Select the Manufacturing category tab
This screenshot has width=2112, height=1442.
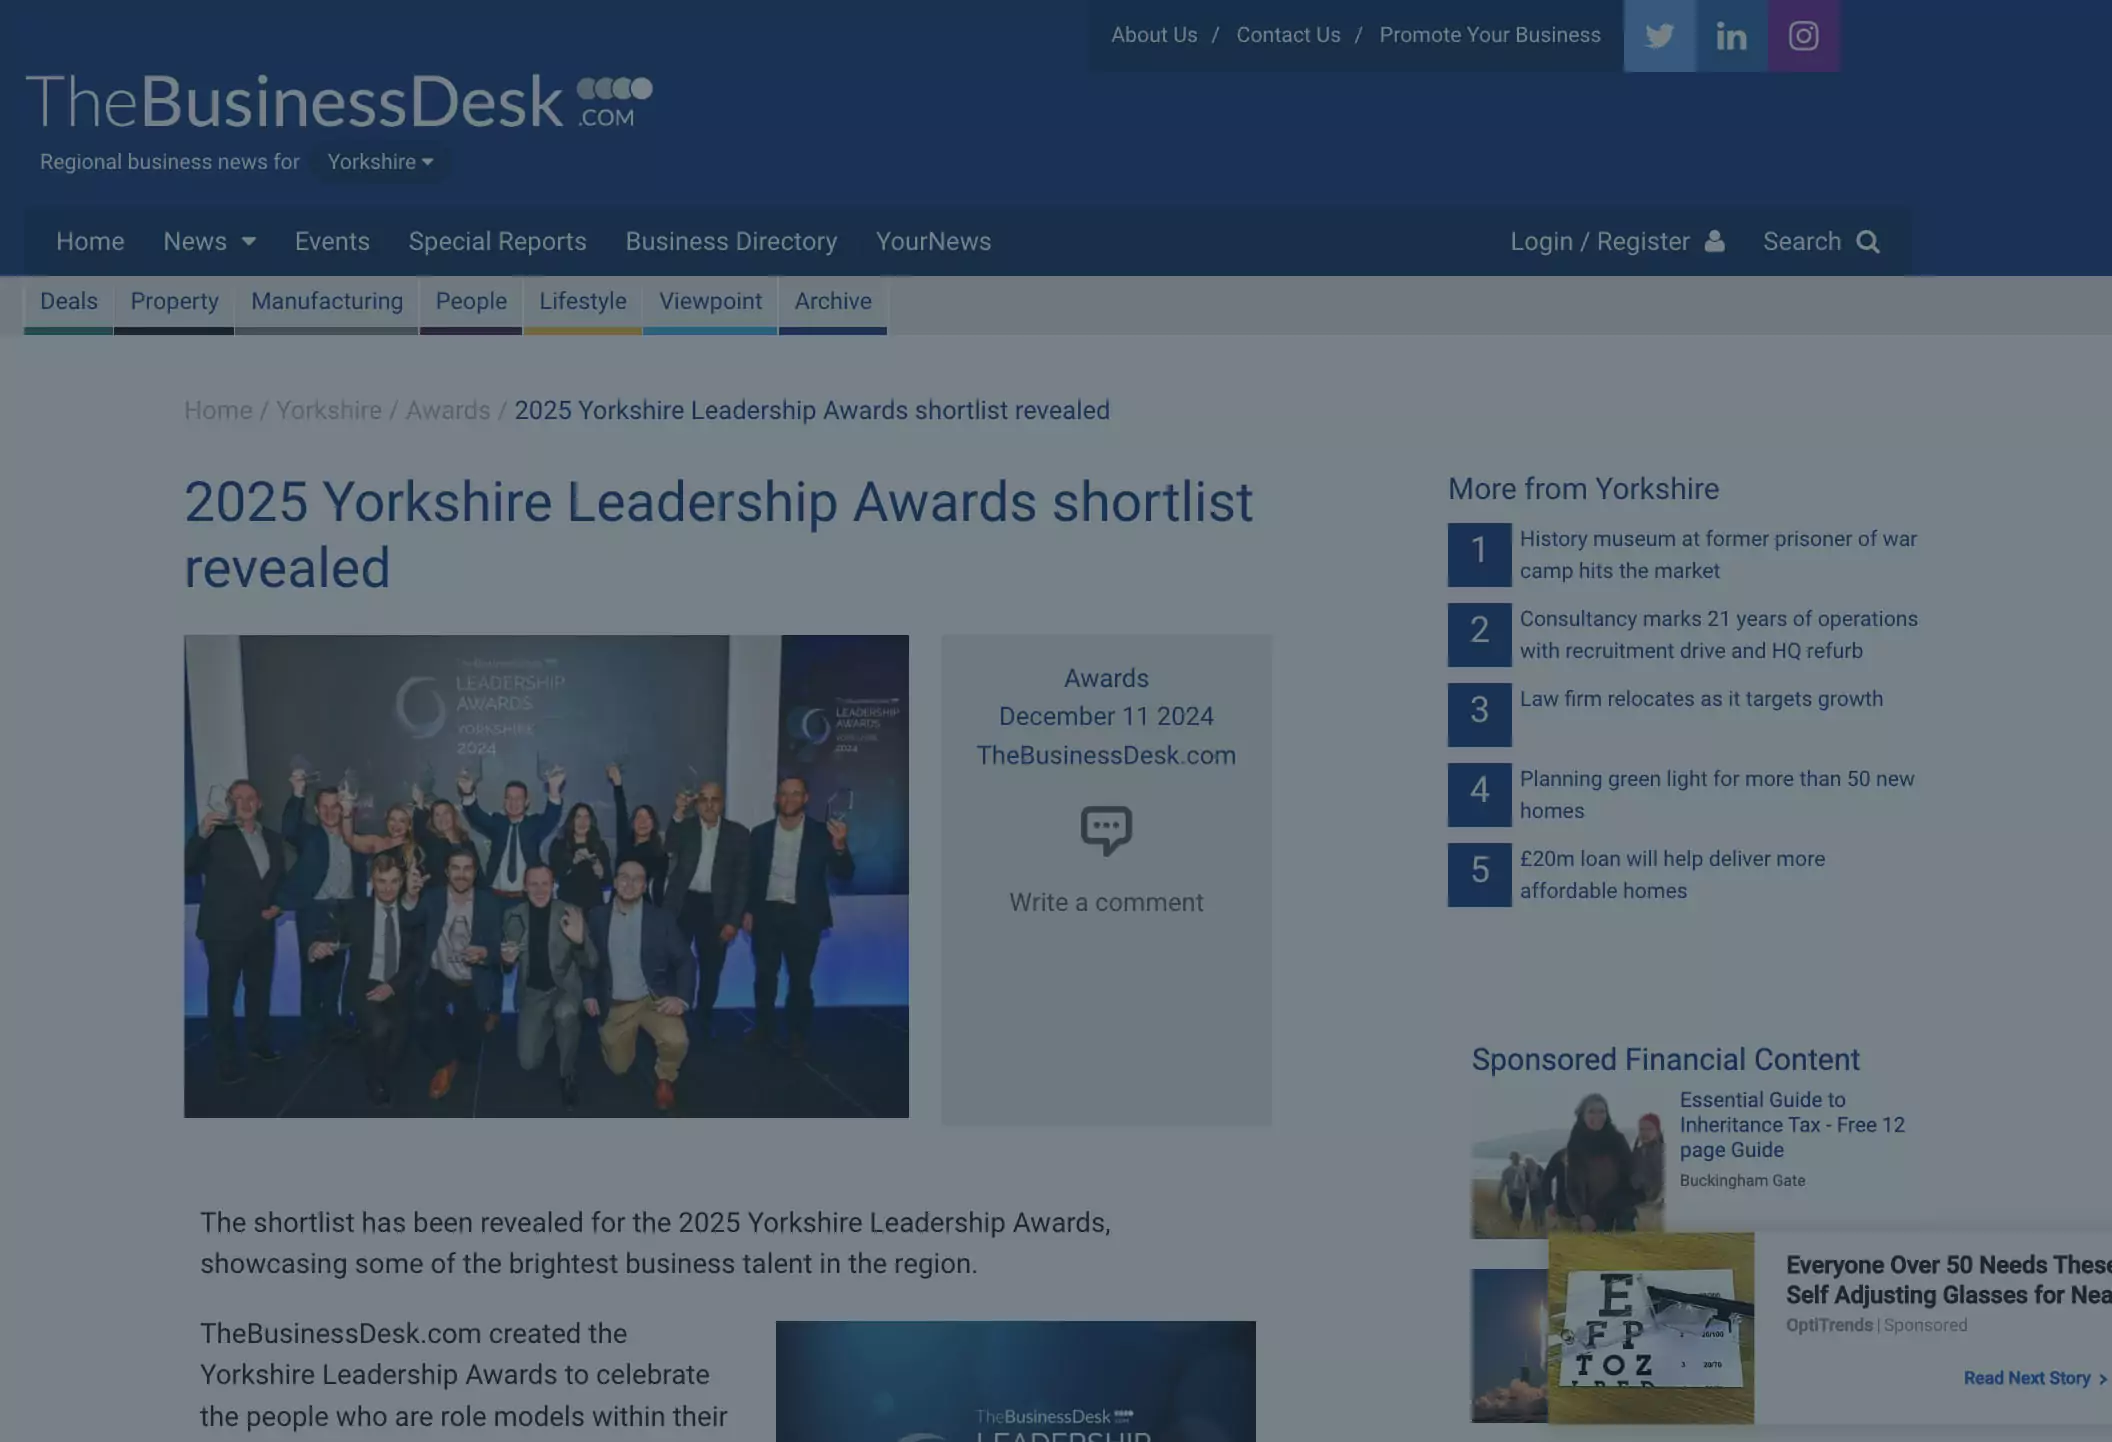tap(327, 303)
